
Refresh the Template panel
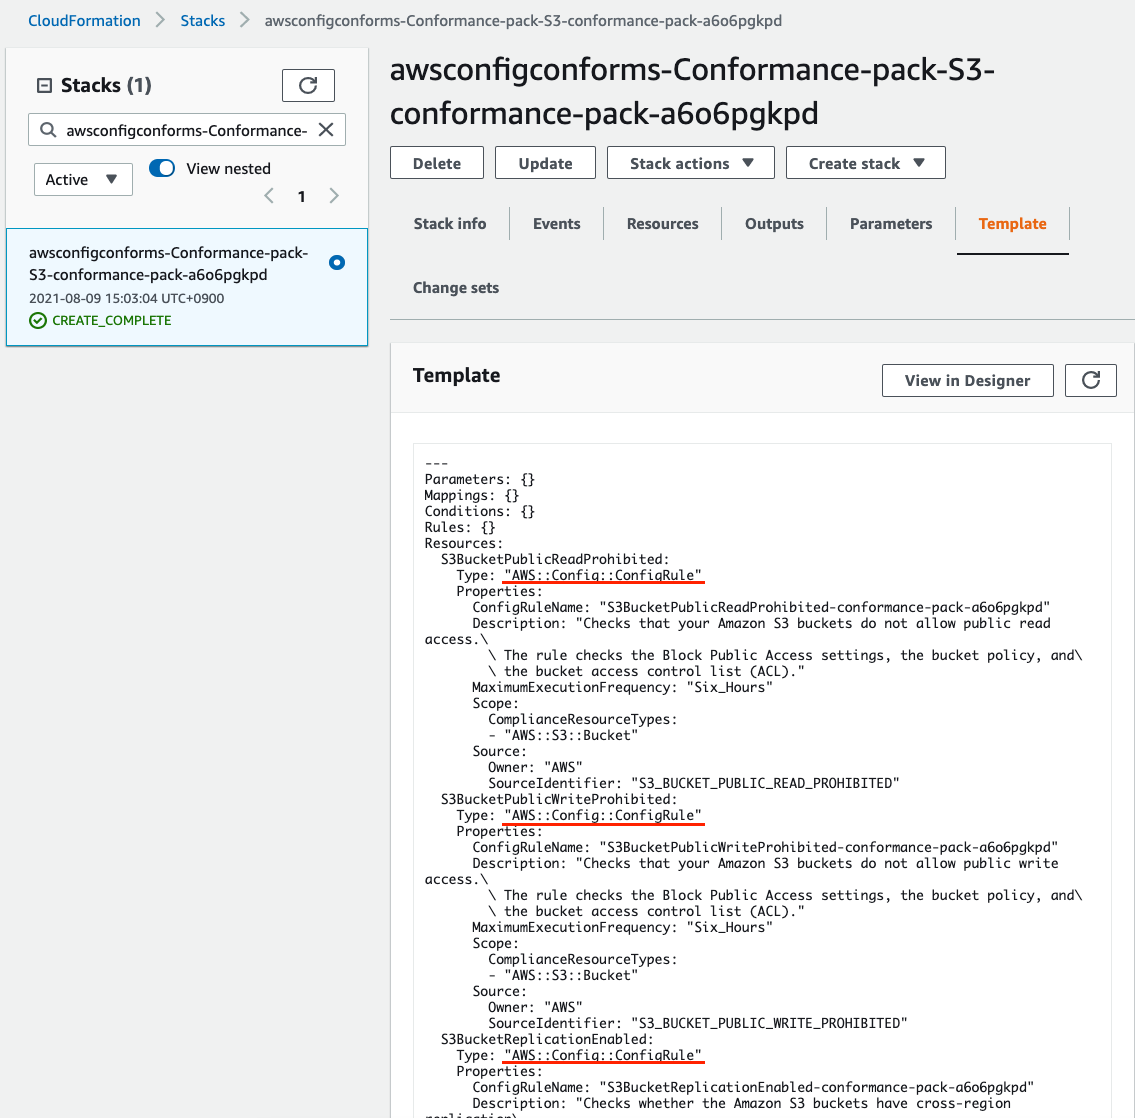click(1091, 381)
